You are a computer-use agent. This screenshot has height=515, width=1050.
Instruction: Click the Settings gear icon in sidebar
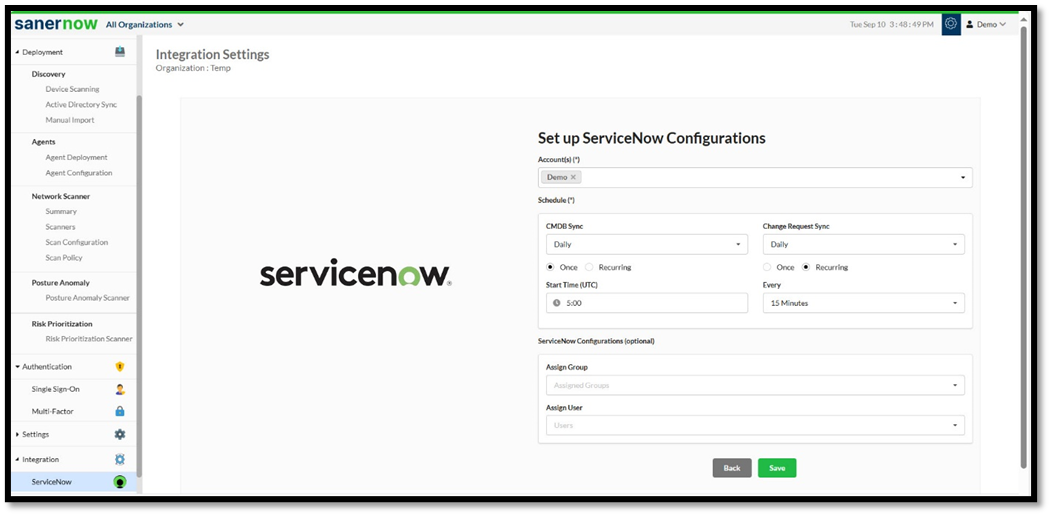point(120,434)
